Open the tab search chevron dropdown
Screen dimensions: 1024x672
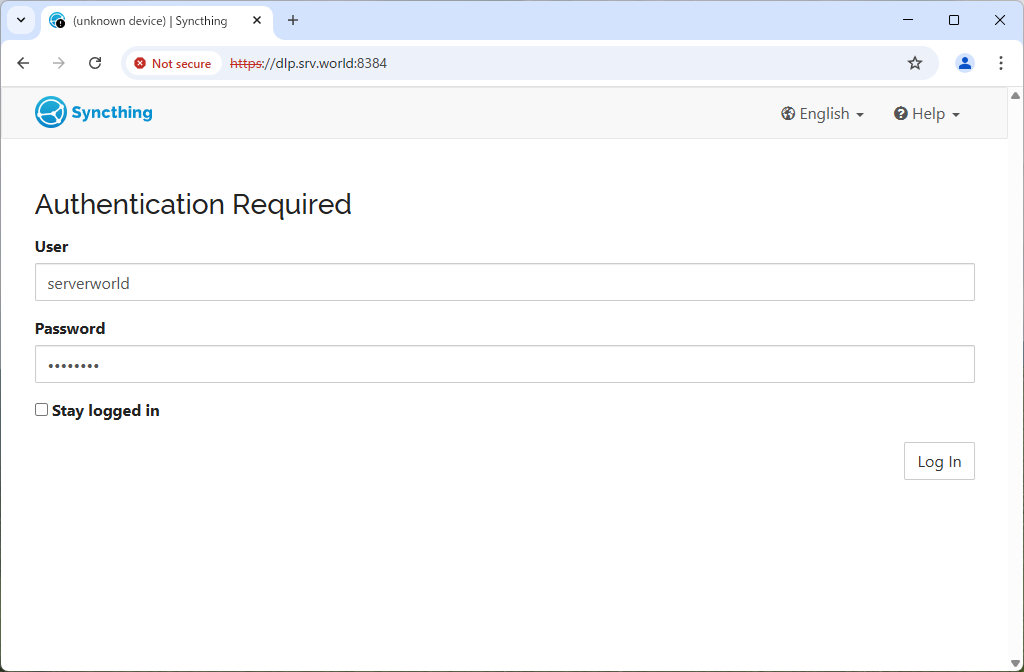point(21,20)
